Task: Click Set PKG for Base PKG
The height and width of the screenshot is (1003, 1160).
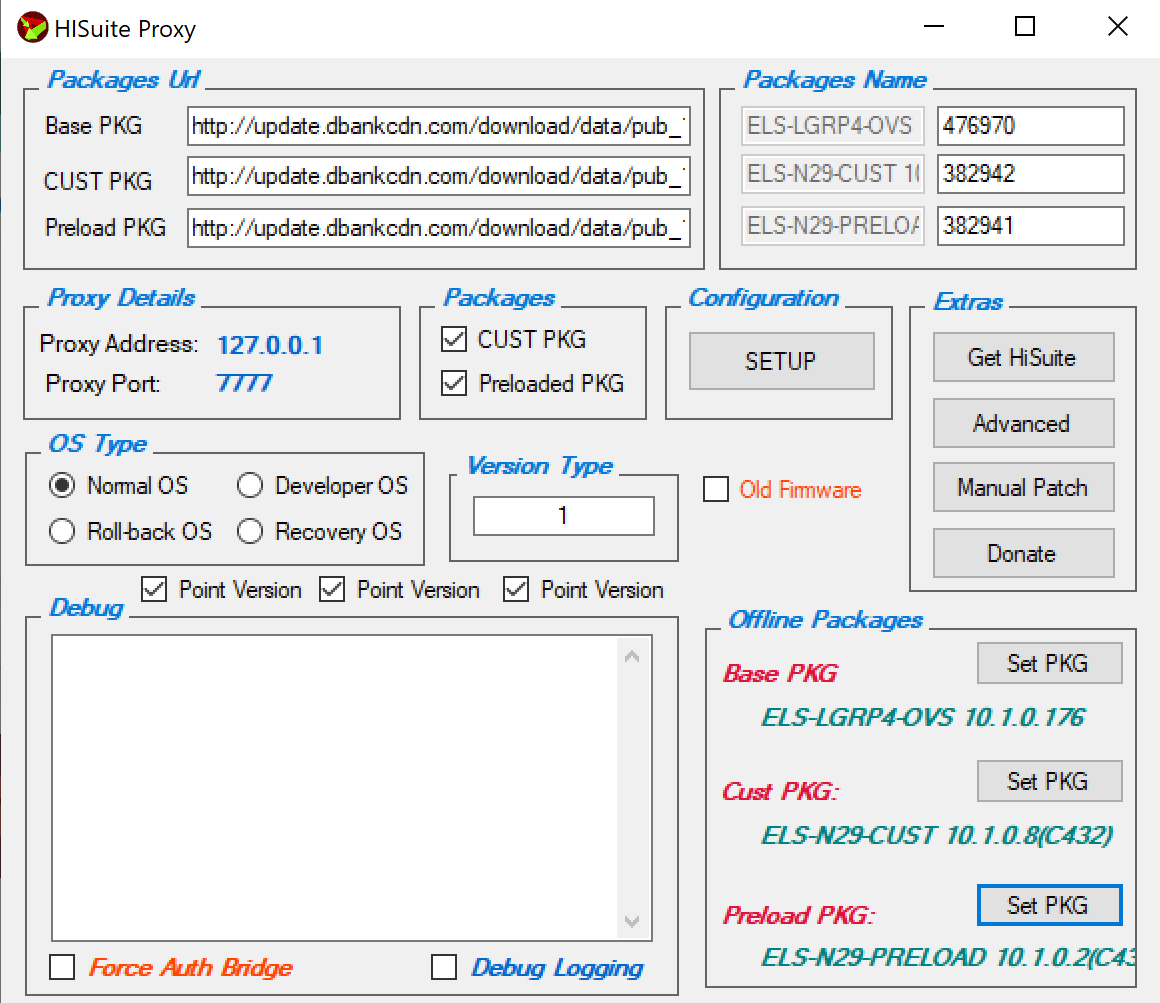Action: [1049, 663]
